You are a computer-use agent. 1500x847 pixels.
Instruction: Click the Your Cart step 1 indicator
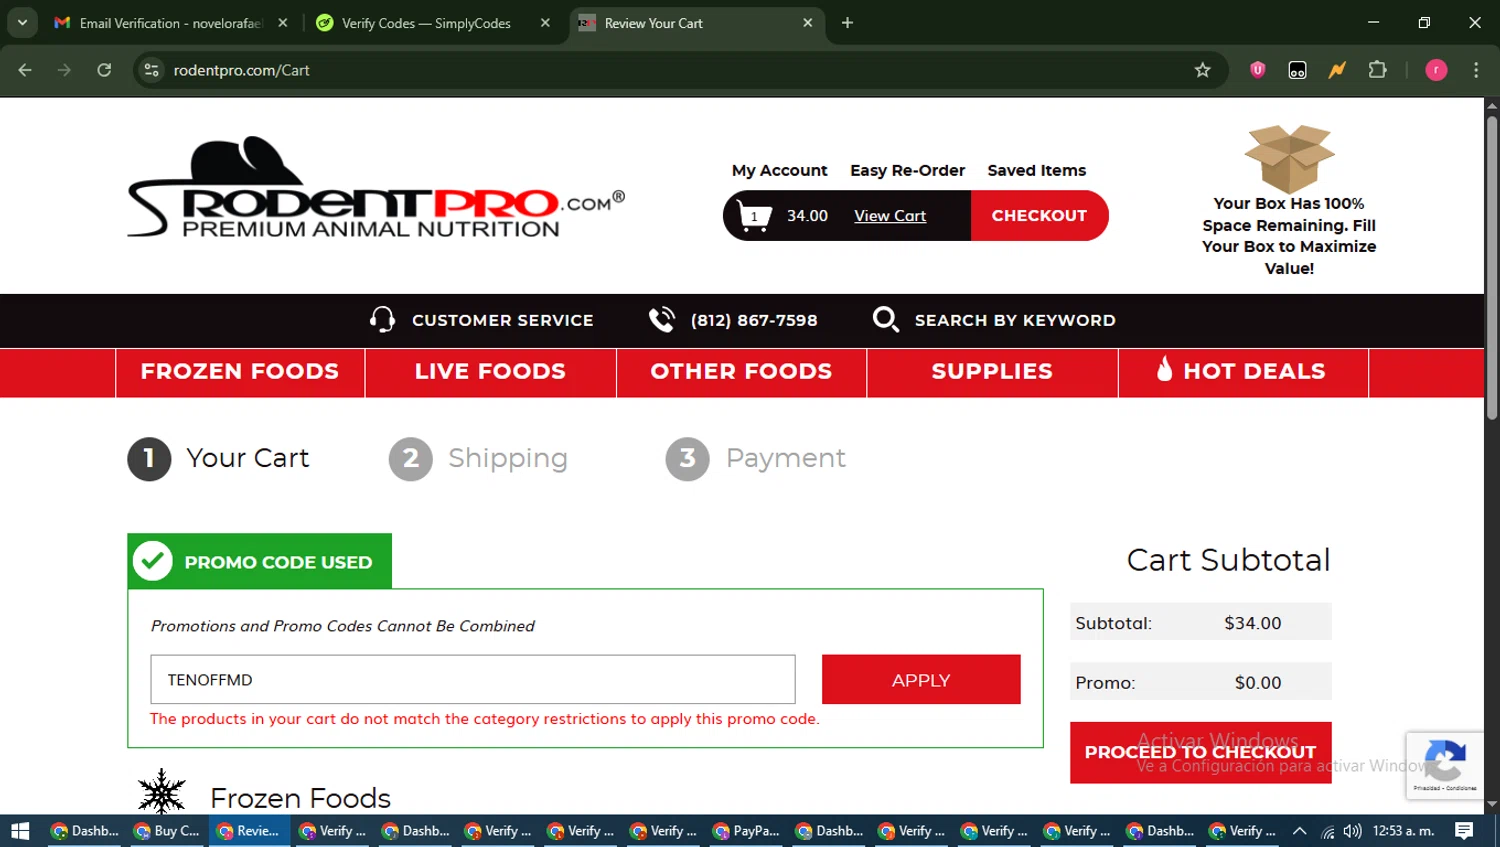tap(218, 458)
